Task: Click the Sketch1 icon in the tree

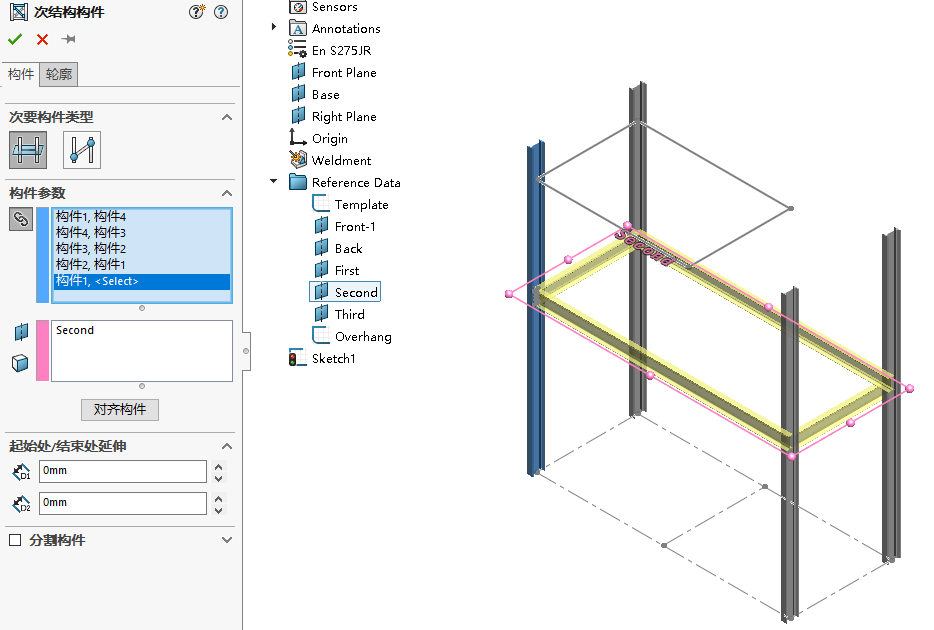Action: pyautogui.click(x=297, y=357)
